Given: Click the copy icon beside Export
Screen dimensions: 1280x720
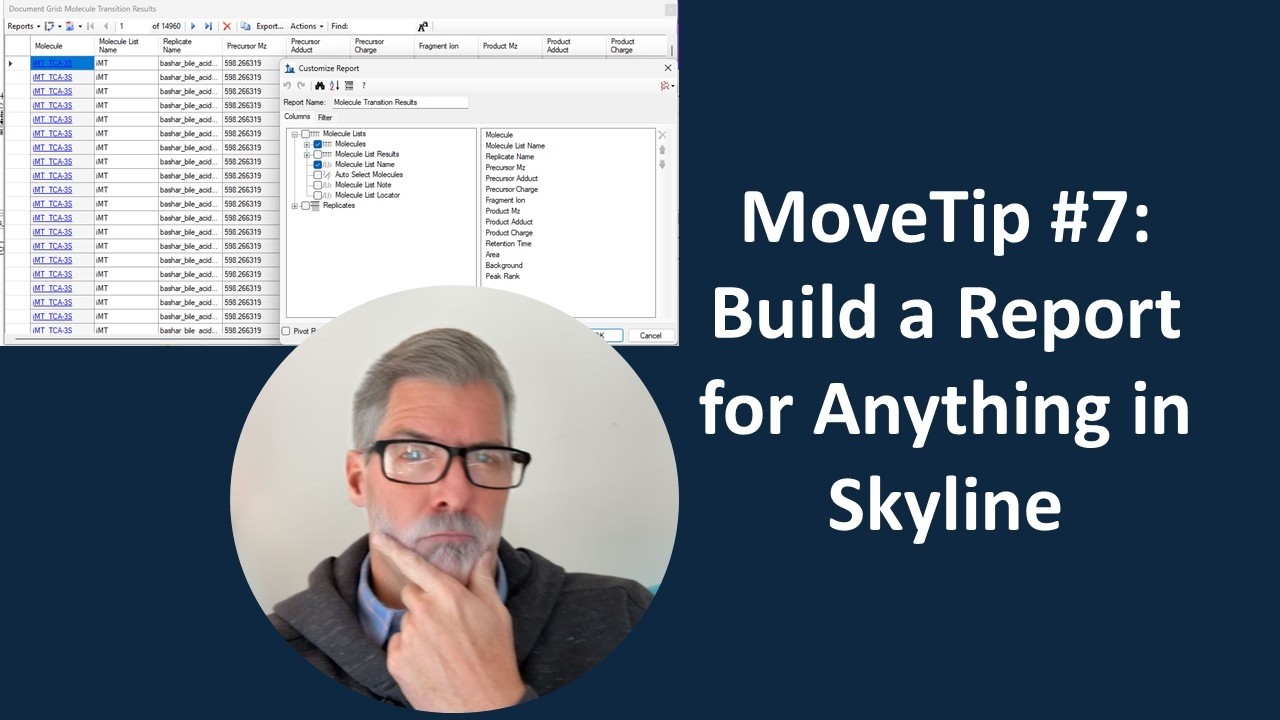Looking at the screenshot, I should coord(245,26).
